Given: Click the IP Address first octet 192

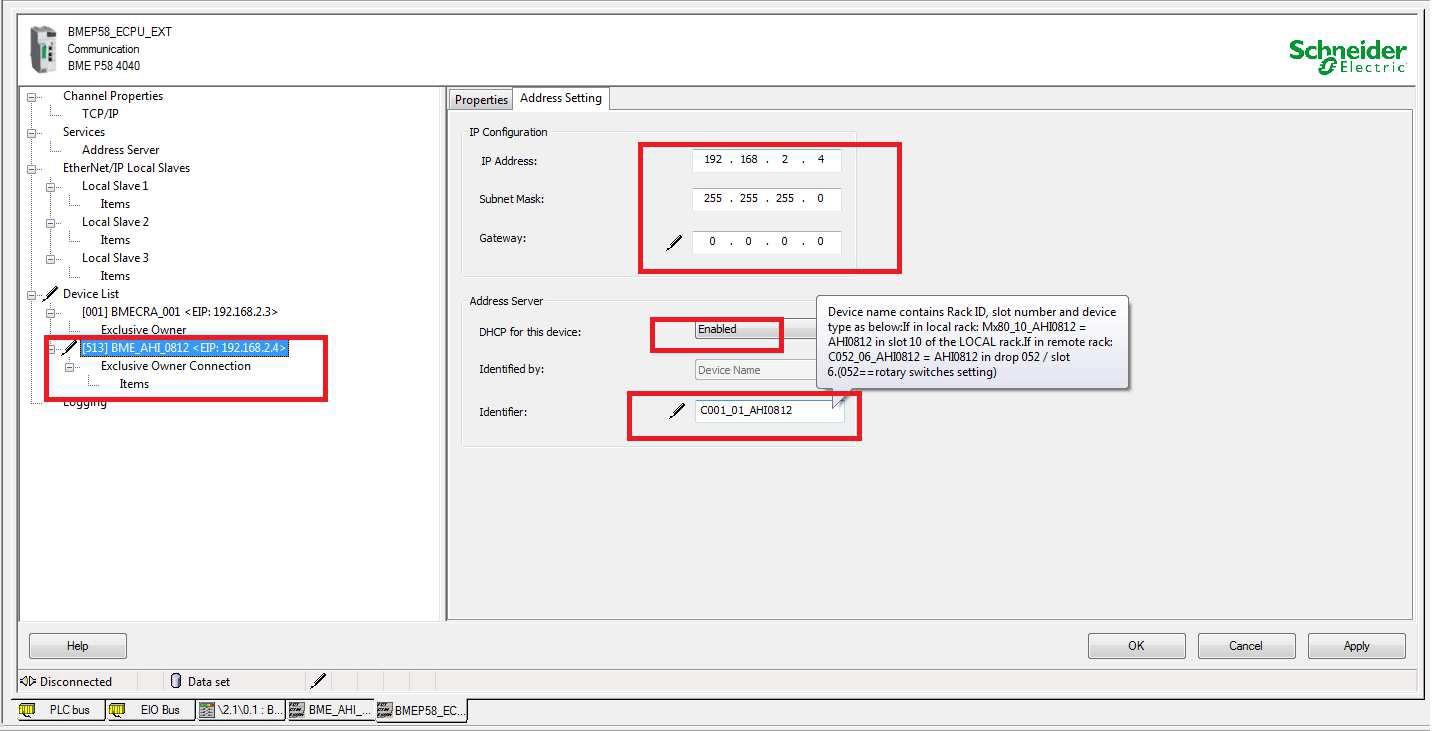Looking at the screenshot, I should [712, 160].
